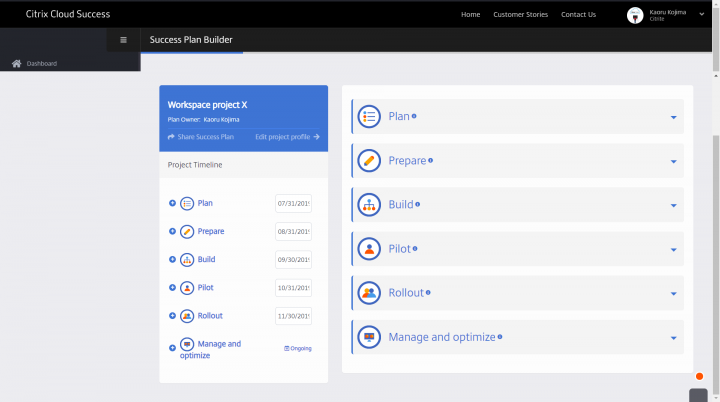Click plus icon beside Plan in timeline
Viewport: 720px width, 402px height.
172,203
